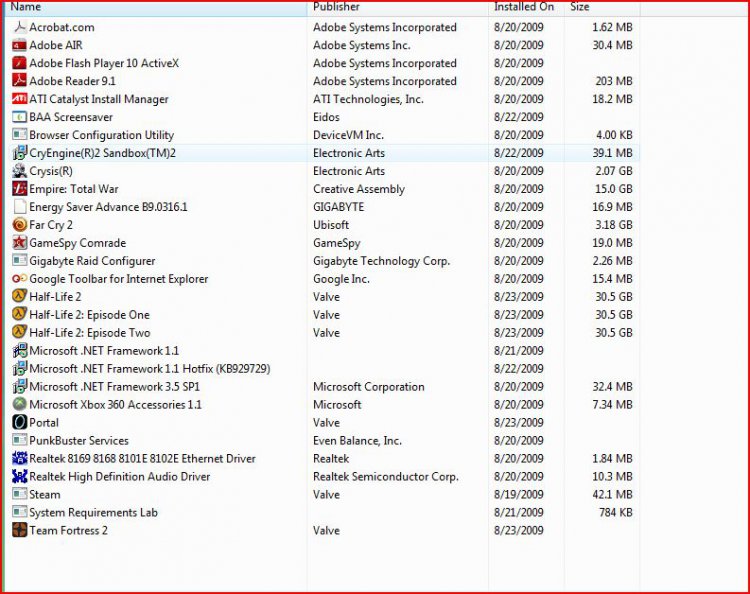
Task: Click the Energy Saver Advance blank icon
Action: tap(20, 207)
